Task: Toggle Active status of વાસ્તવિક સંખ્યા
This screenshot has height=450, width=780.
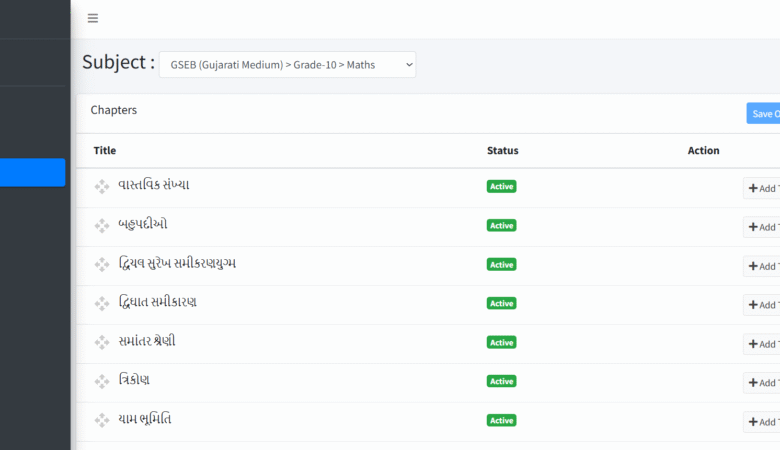Action: coord(501,186)
